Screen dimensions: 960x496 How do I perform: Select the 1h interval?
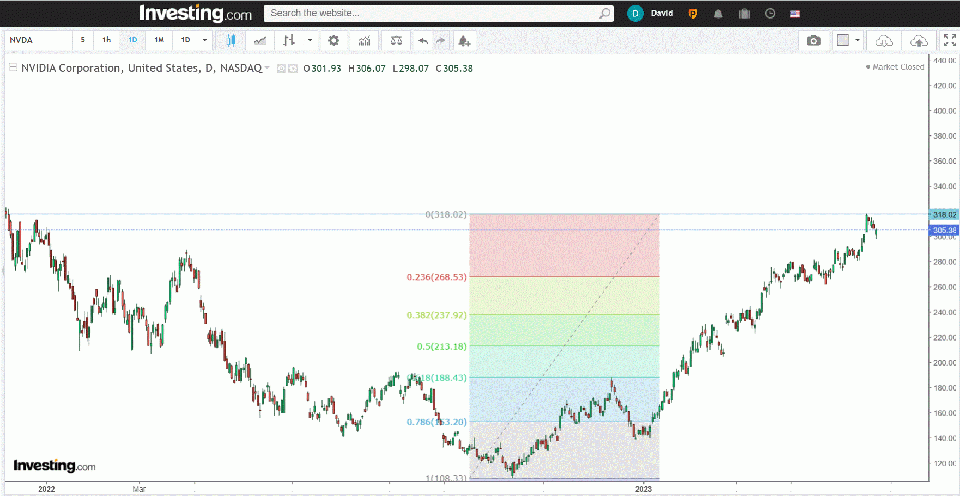click(107, 40)
